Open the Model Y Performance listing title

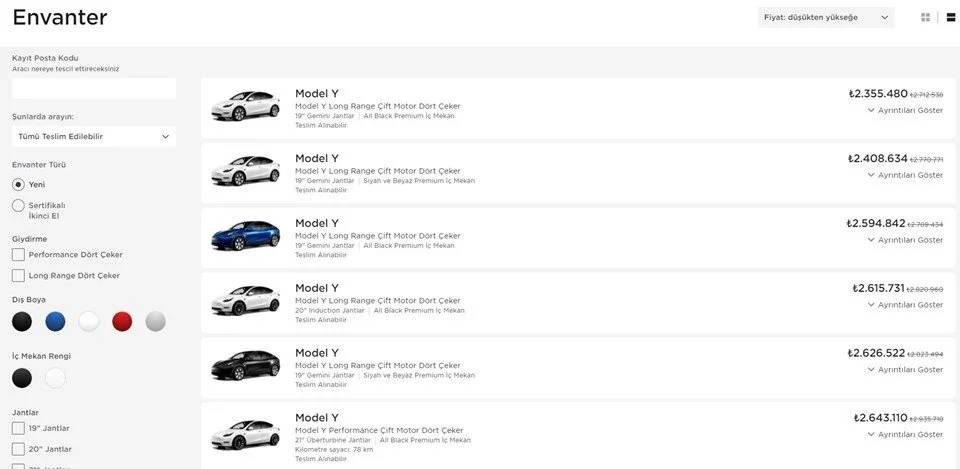317,418
